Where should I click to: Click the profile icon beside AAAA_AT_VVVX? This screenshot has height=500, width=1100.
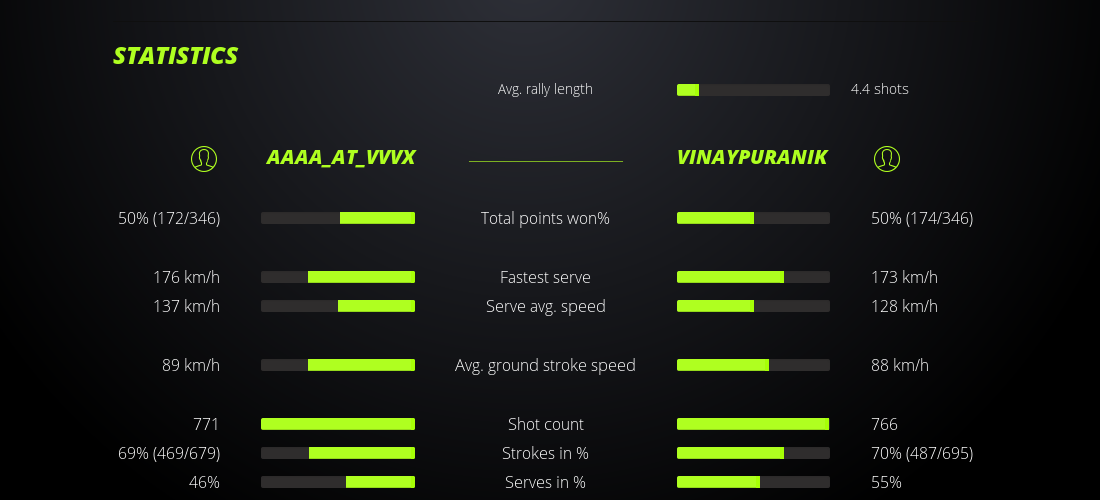pos(204,158)
